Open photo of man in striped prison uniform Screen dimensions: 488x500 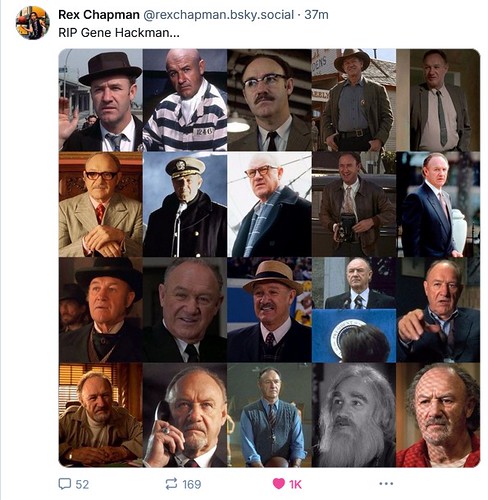[x=185, y=100]
